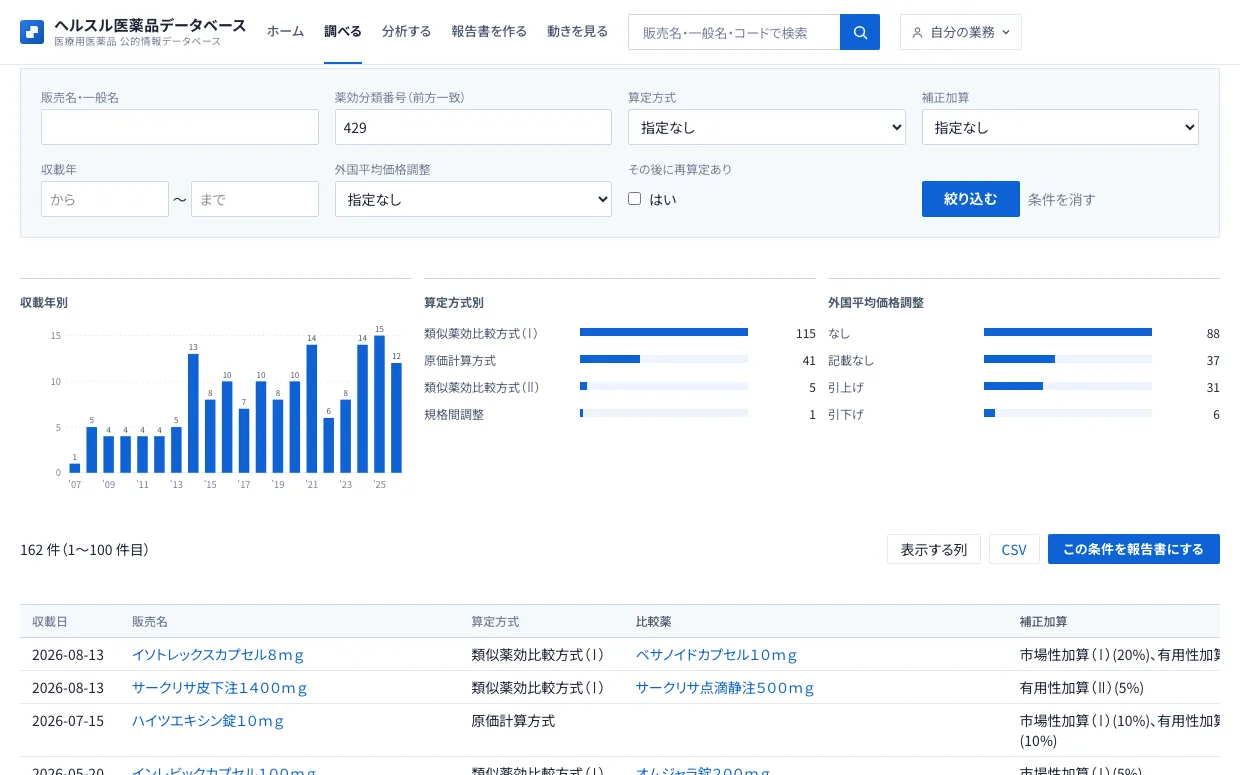Open the 自分の業務 dropdown menu
1240x775 pixels.
[x=961, y=32]
